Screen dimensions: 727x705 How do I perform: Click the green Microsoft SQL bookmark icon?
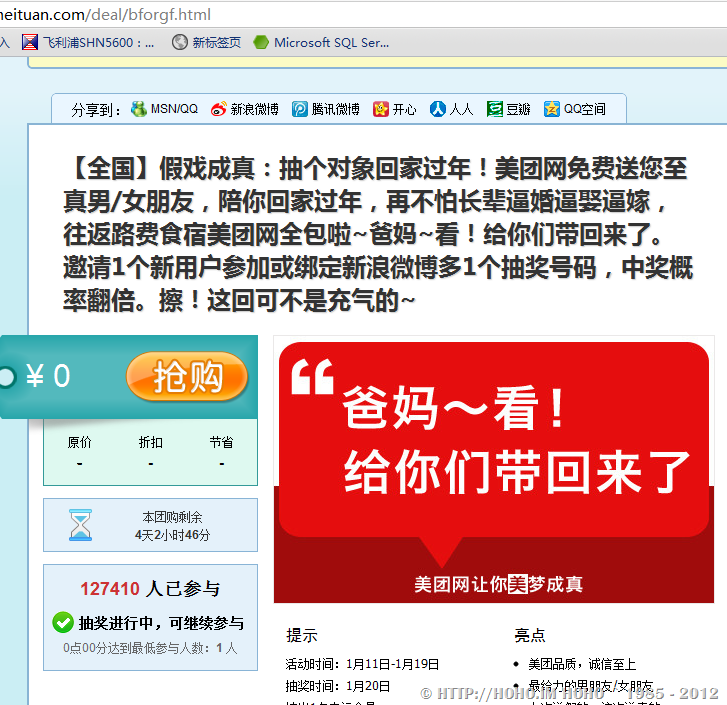coord(261,43)
